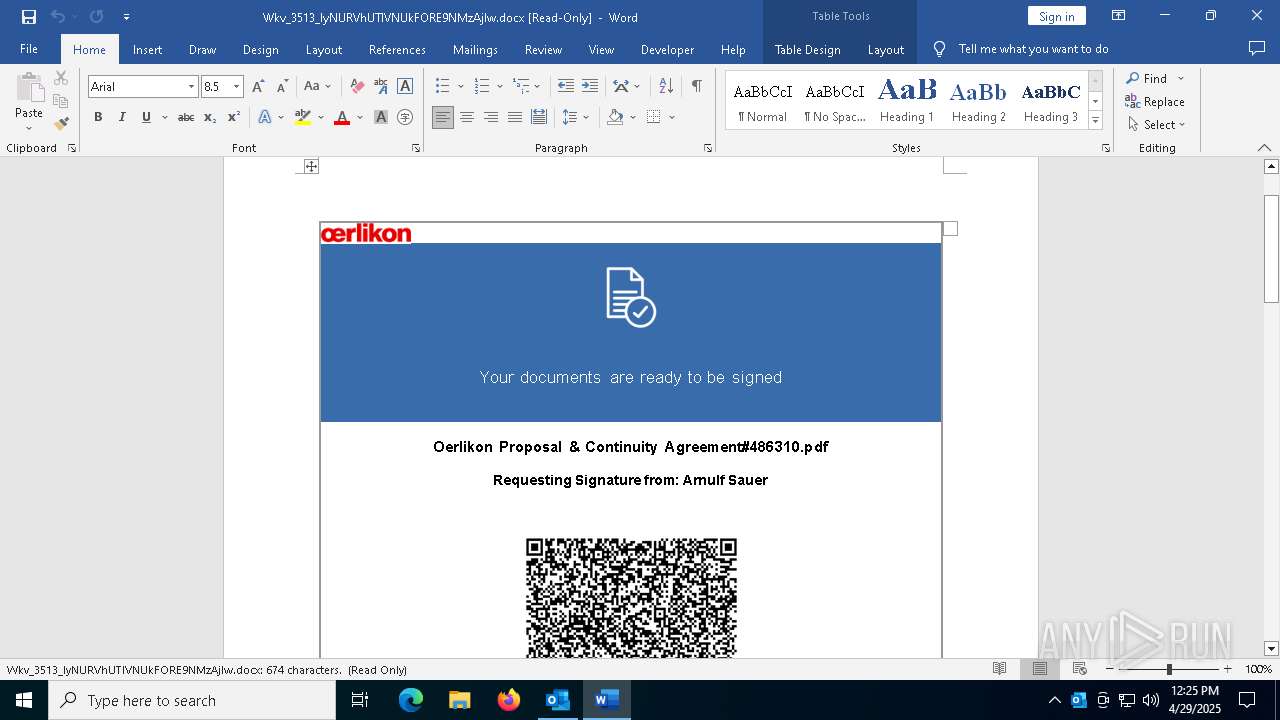Toggle Justify paragraph alignment
The image size is (1280, 720).
click(515, 117)
